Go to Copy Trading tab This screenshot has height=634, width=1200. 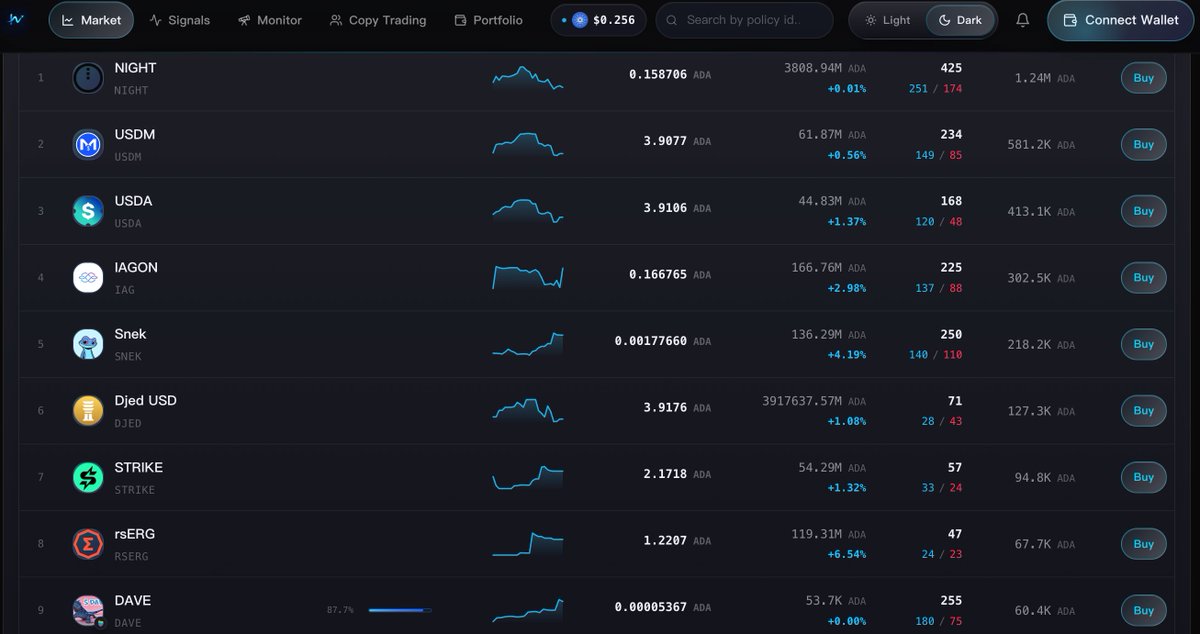click(378, 20)
